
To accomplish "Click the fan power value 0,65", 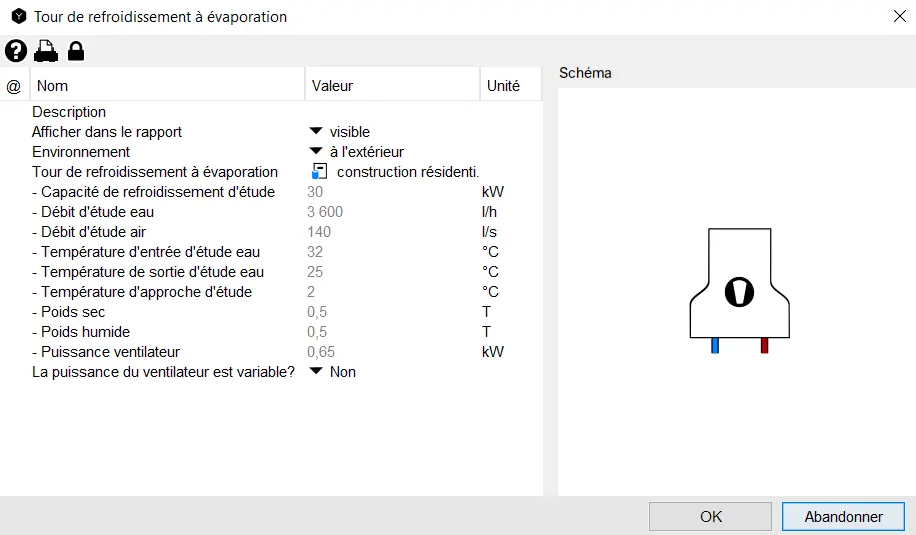I will click(x=321, y=352).
